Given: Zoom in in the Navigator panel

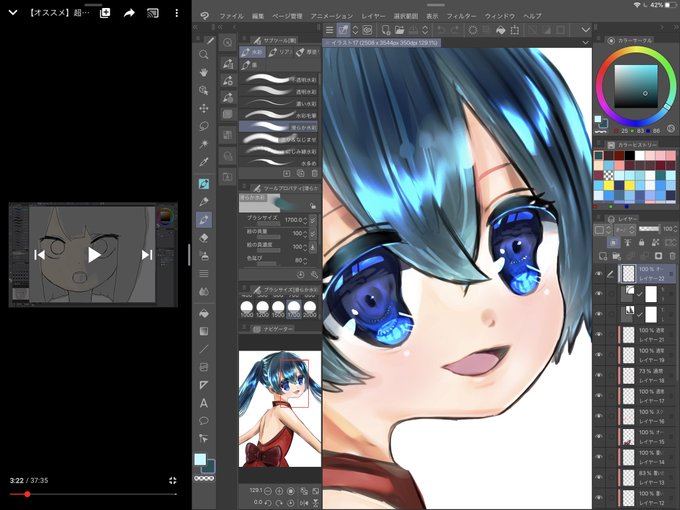Looking at the screenshot, I should click(x=279, y=491).
